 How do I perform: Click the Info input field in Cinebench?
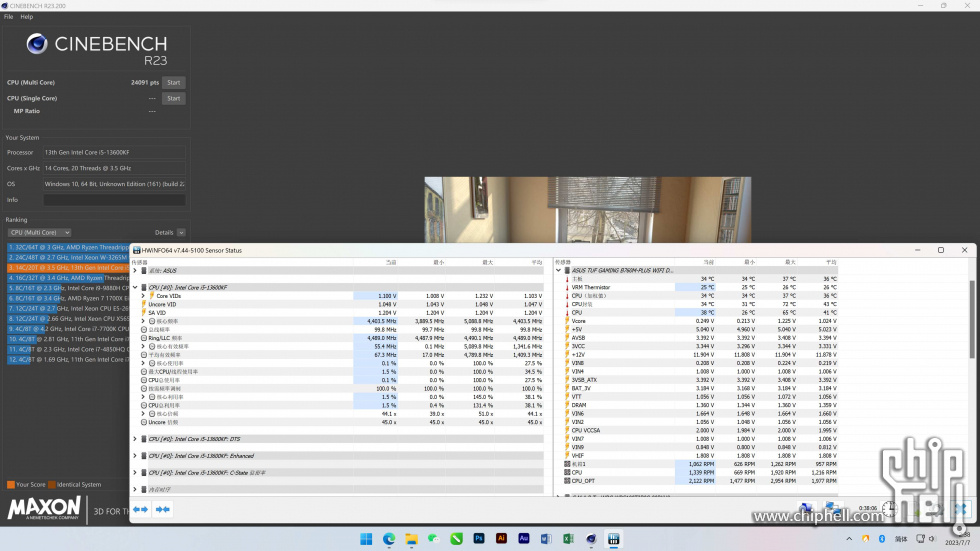(x=114, y=200)
